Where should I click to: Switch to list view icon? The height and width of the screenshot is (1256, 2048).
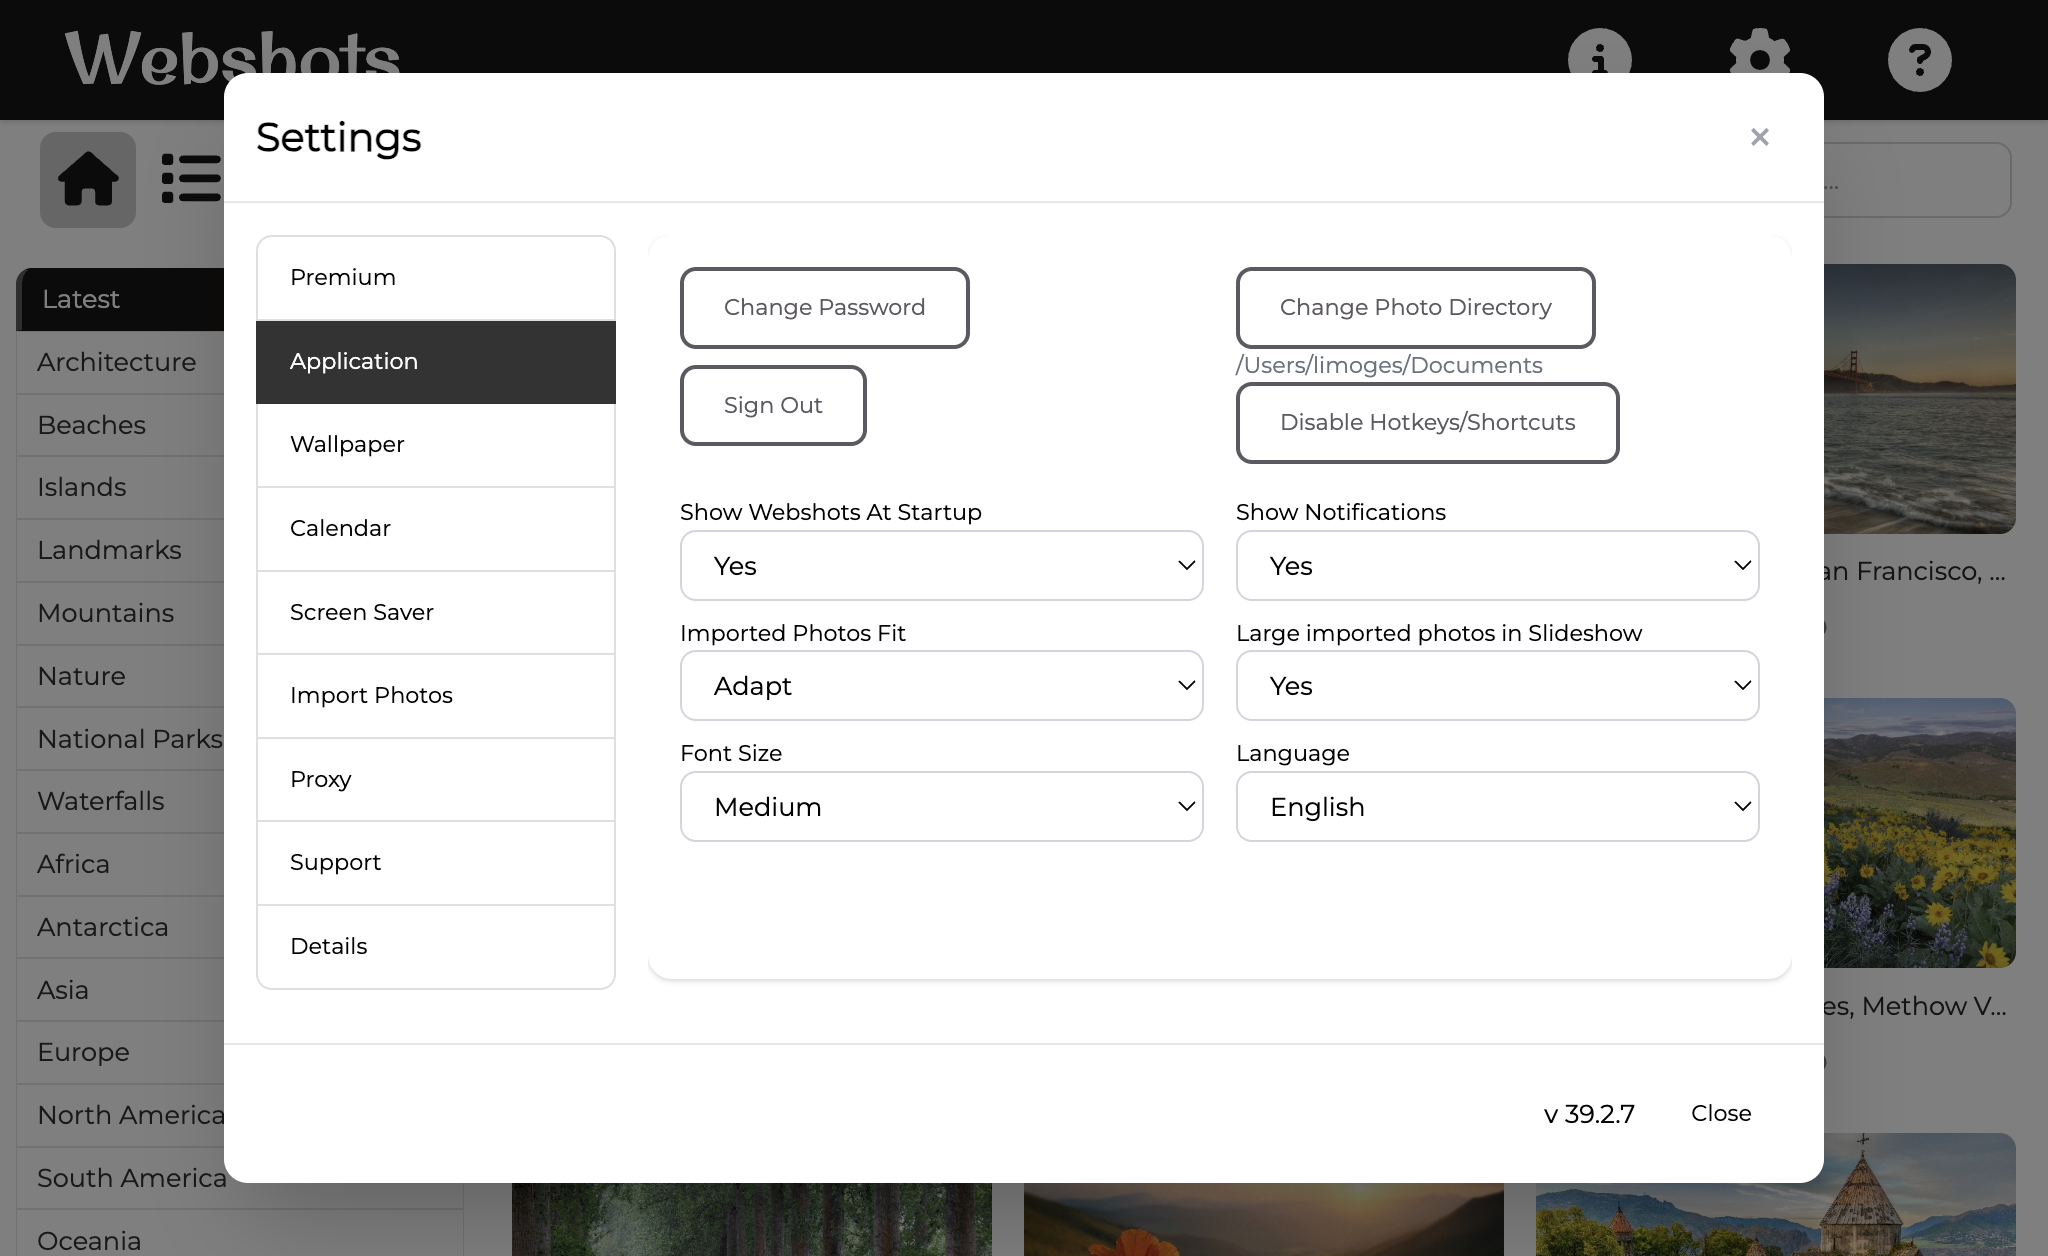coord(191,180)
